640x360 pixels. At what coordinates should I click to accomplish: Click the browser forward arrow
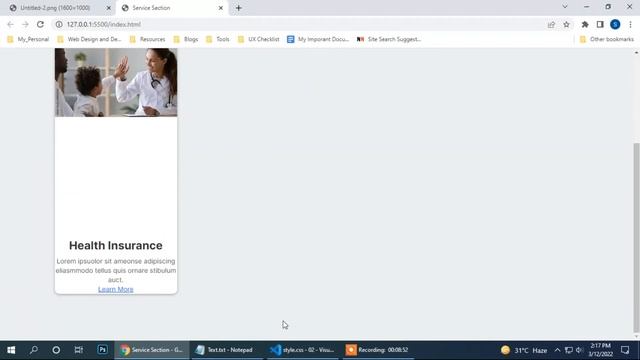[25, 24]
